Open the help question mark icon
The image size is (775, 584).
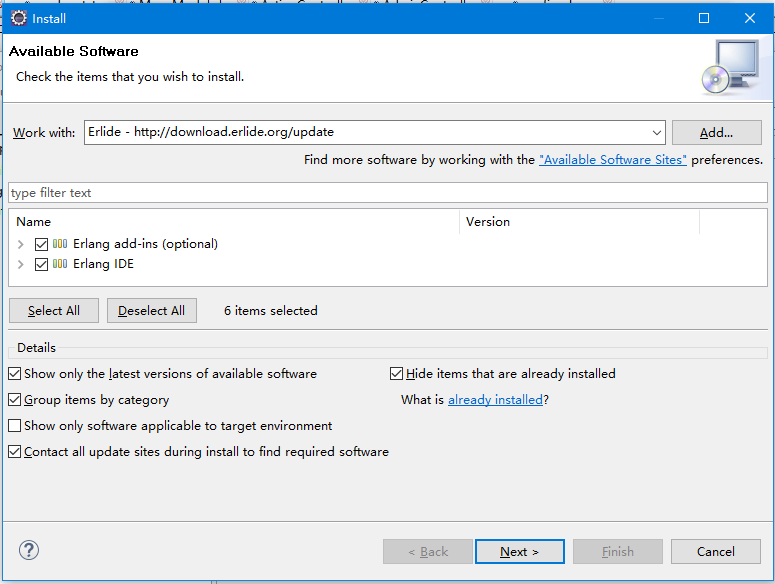pos(29,550)
